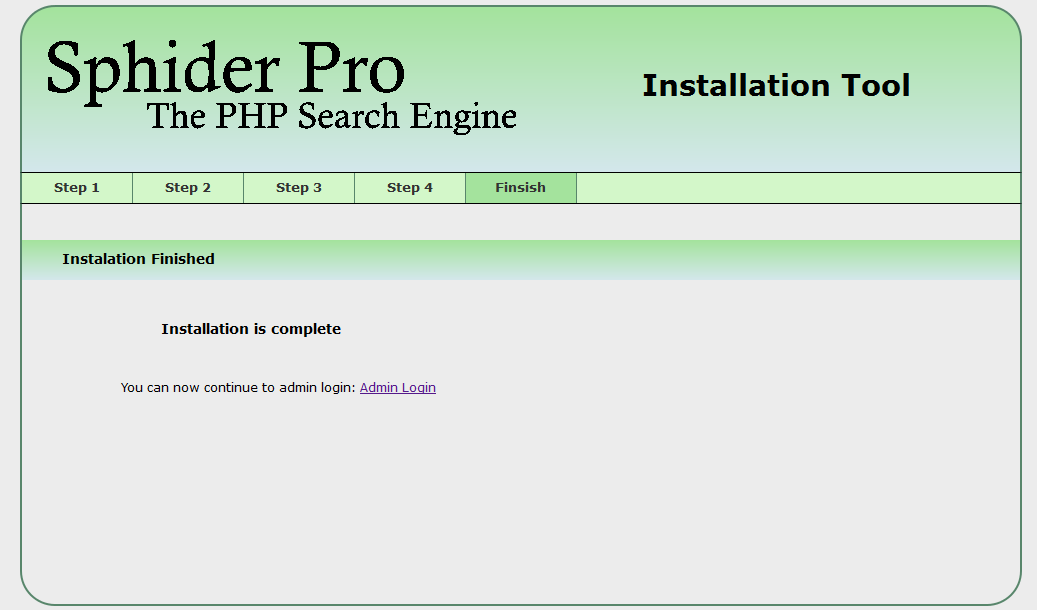Go to the Step 2 tab
The width and height of the screenshot is (1037, 610).
(x=188, y=188)
